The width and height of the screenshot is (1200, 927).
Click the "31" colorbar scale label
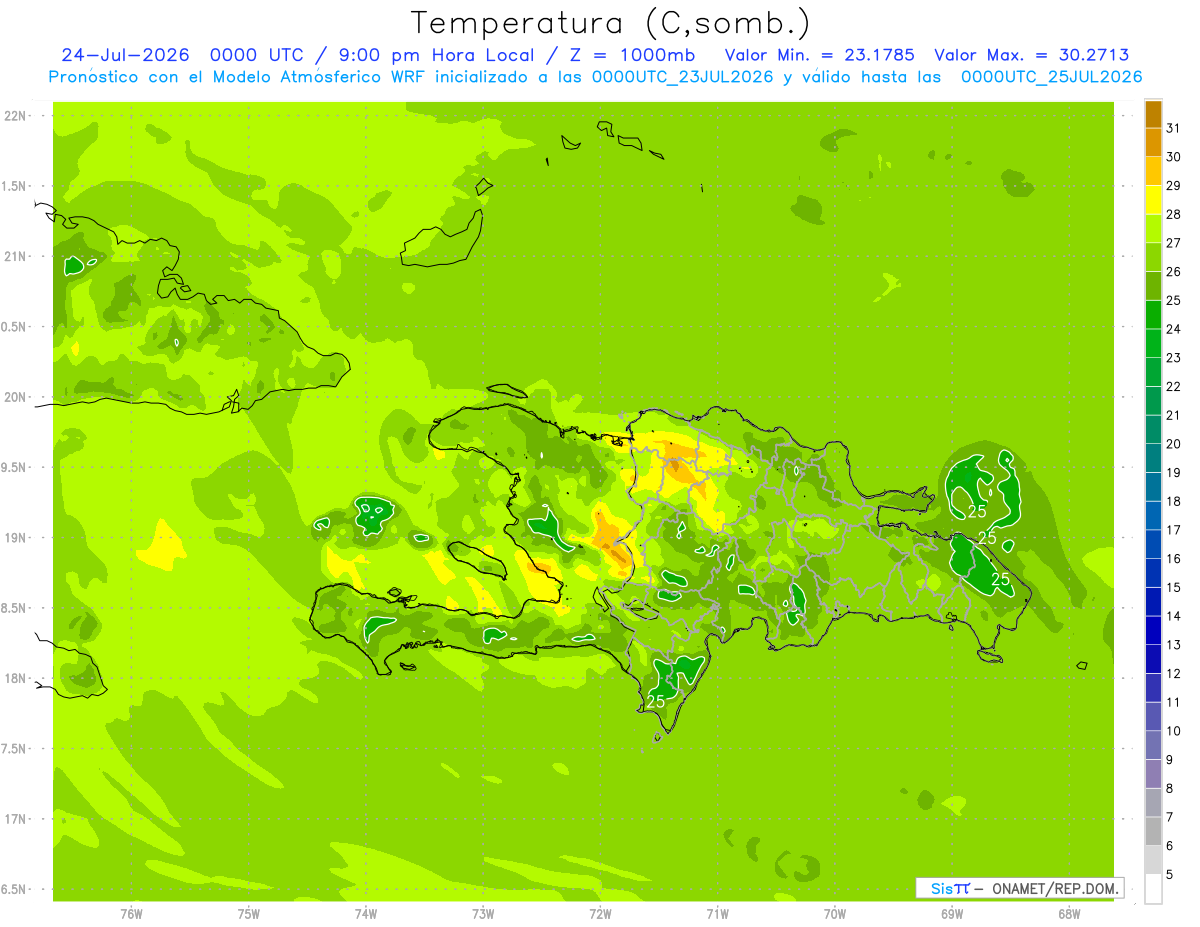pyautogui.click(x=1173, y=128)
